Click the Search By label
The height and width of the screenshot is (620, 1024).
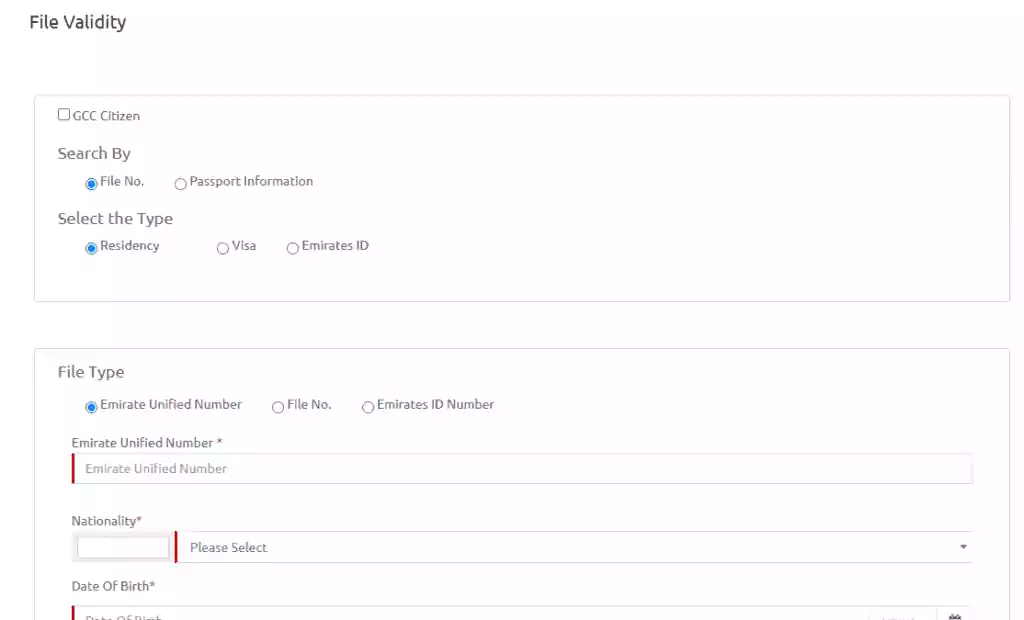(x=94, y=154)
